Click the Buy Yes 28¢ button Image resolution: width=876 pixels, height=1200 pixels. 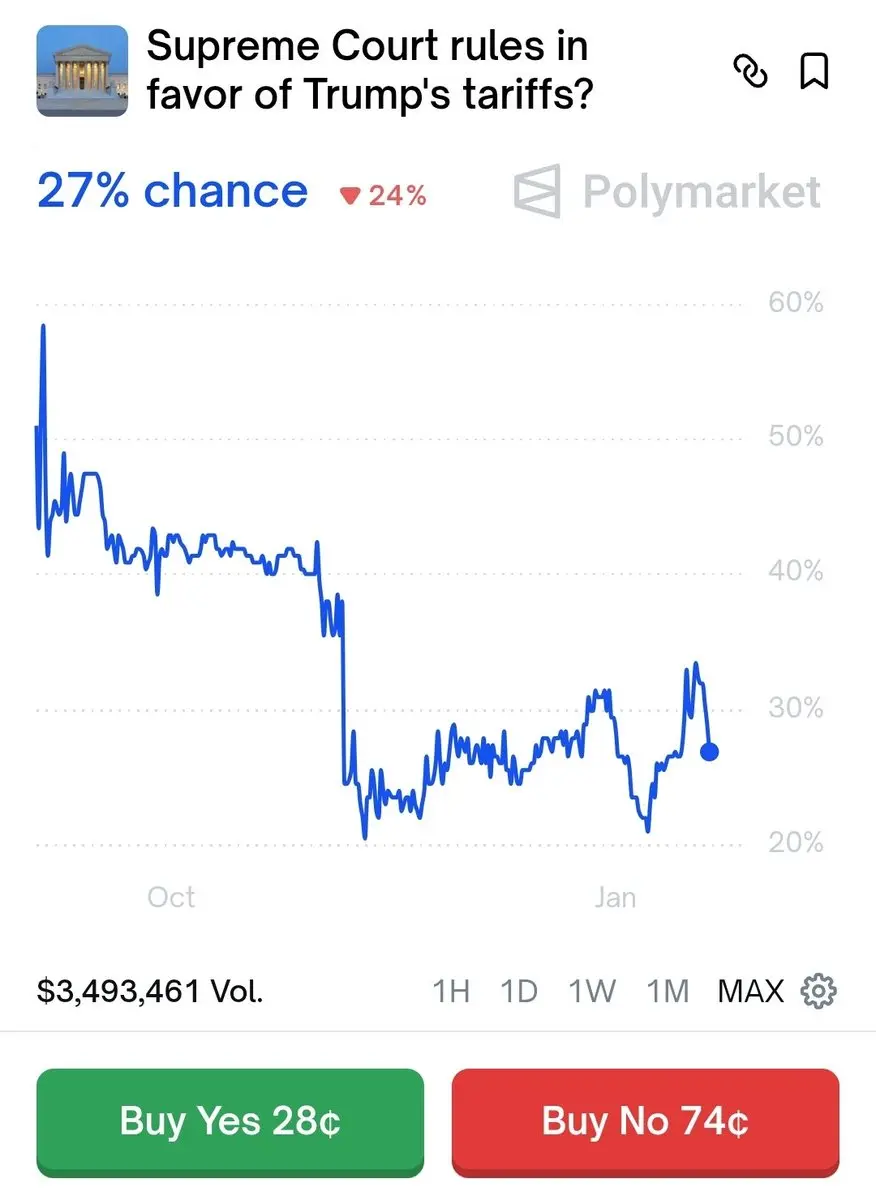(230, 1121)
